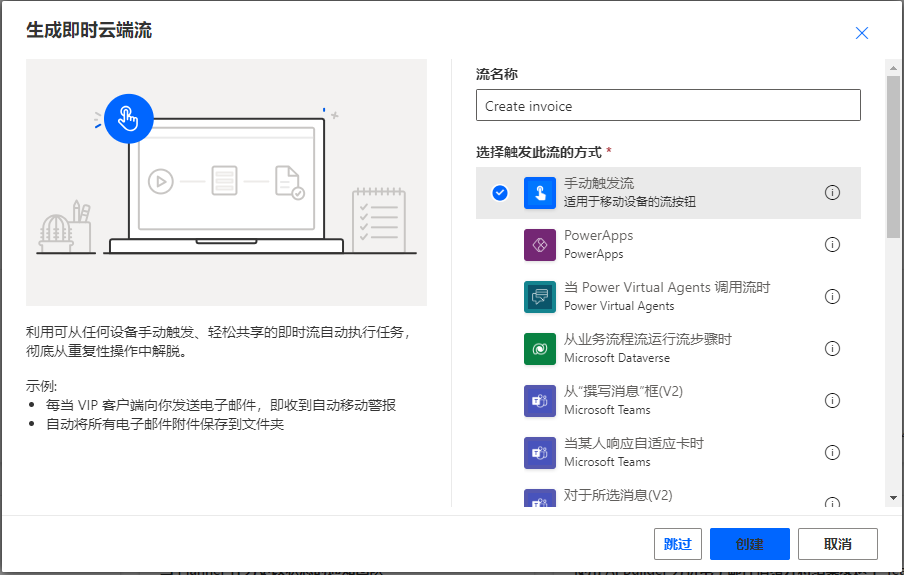Select trigger 当某人响应自适应卡时

668,452
